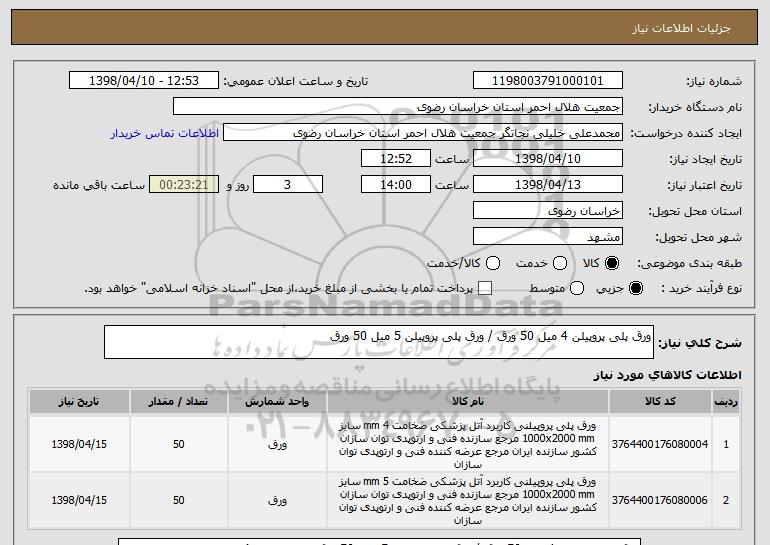Click product code 3764400176080004

[x=660, y=444]
